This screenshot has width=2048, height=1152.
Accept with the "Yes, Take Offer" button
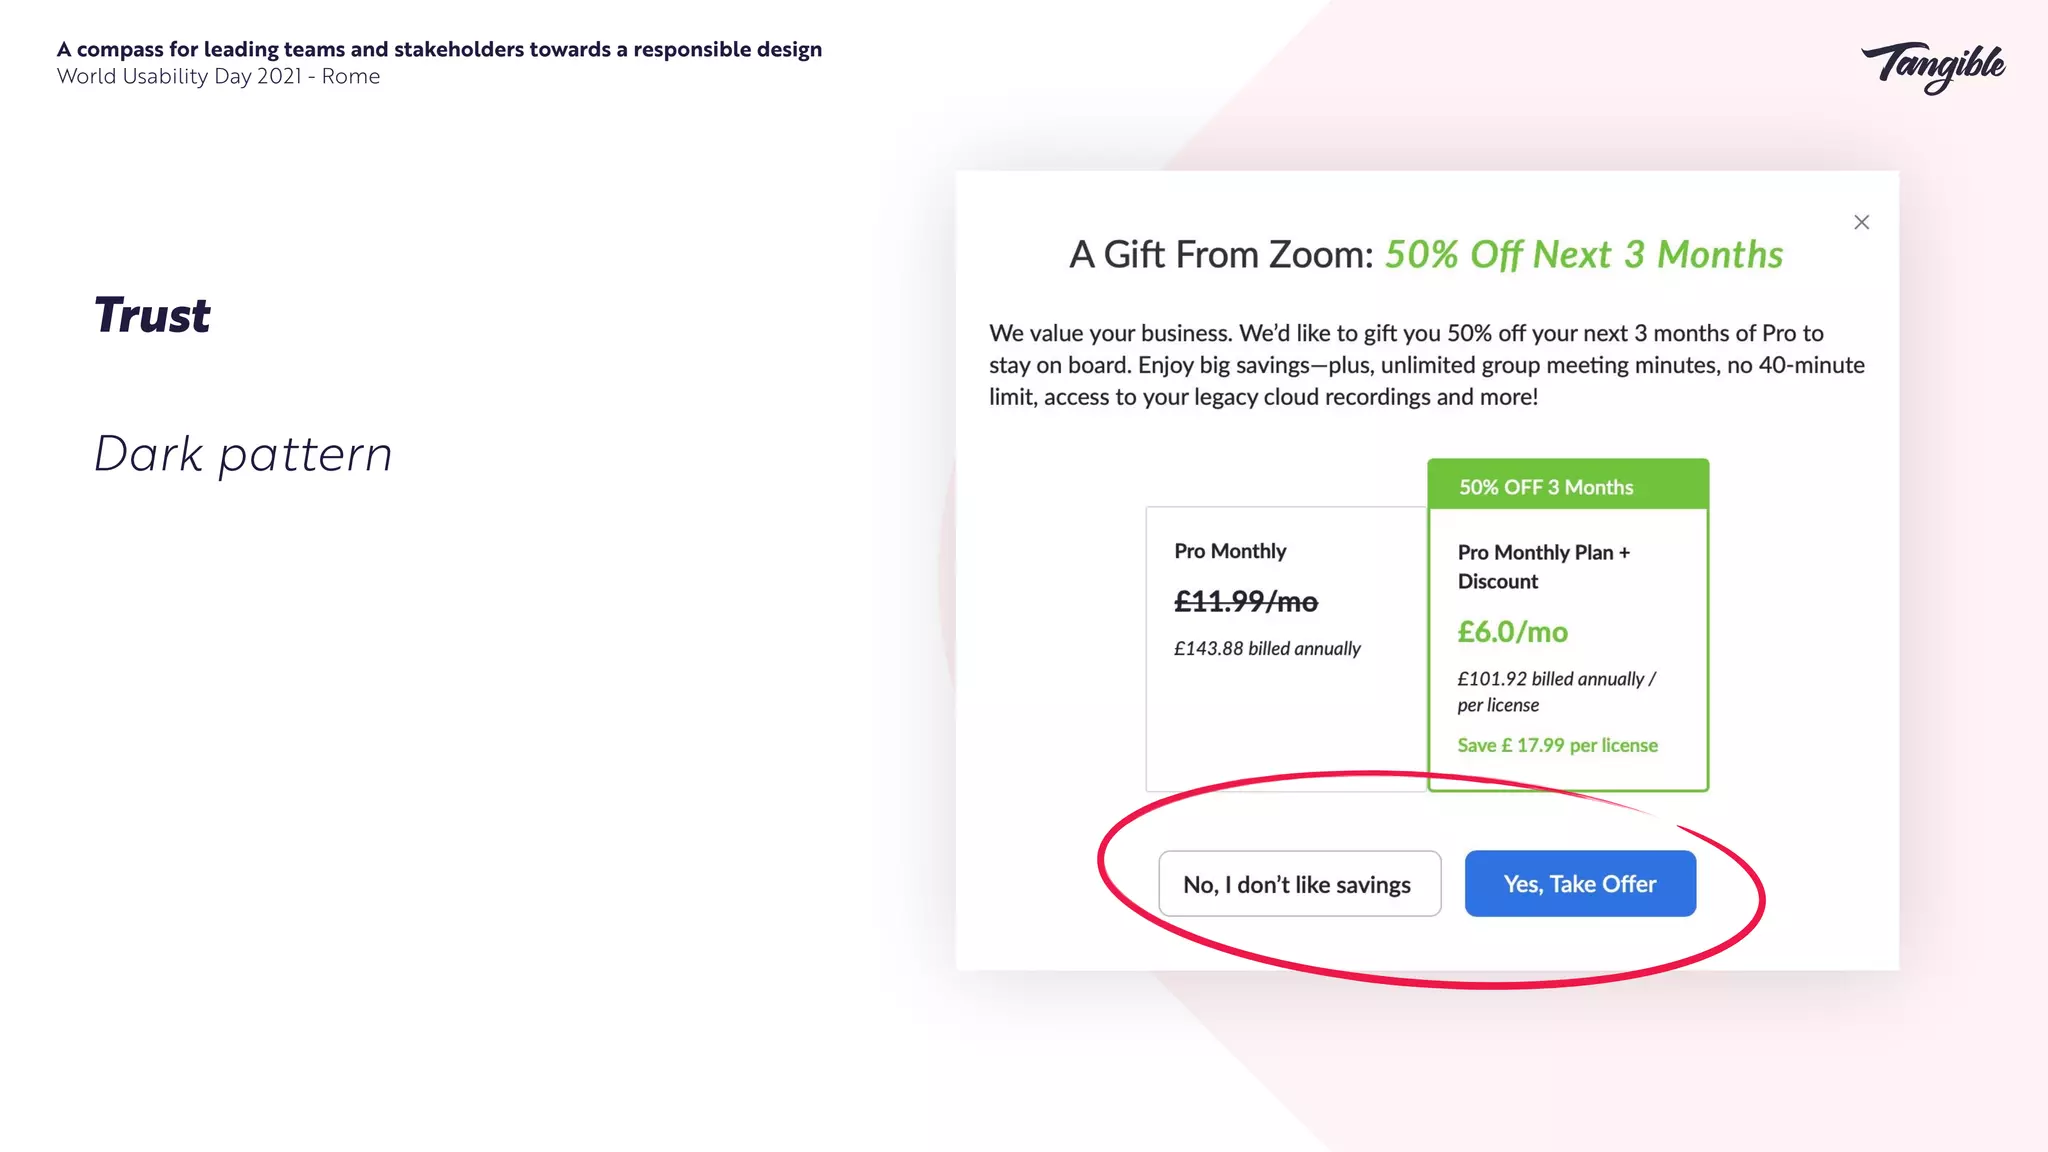click(1580, 884)
